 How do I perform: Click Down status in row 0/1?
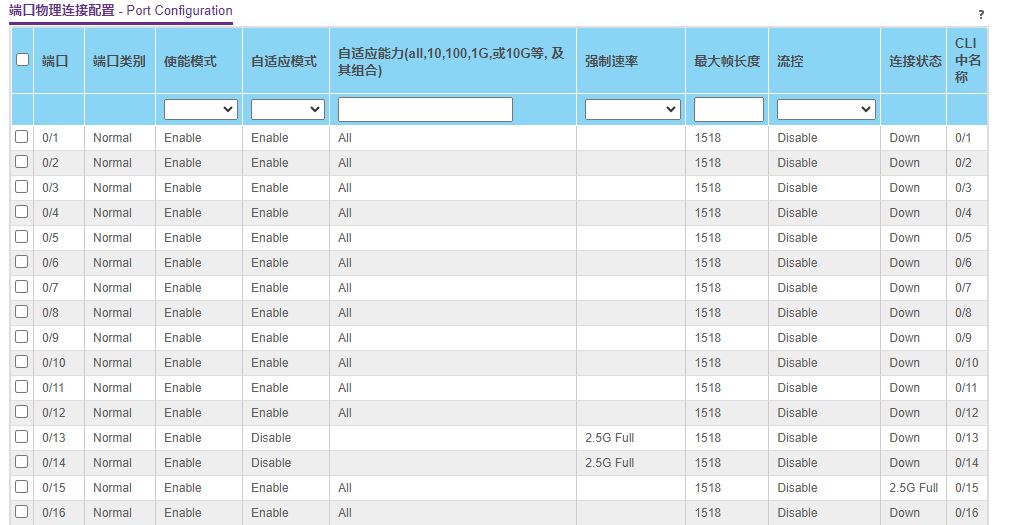[x=905, y=138]
